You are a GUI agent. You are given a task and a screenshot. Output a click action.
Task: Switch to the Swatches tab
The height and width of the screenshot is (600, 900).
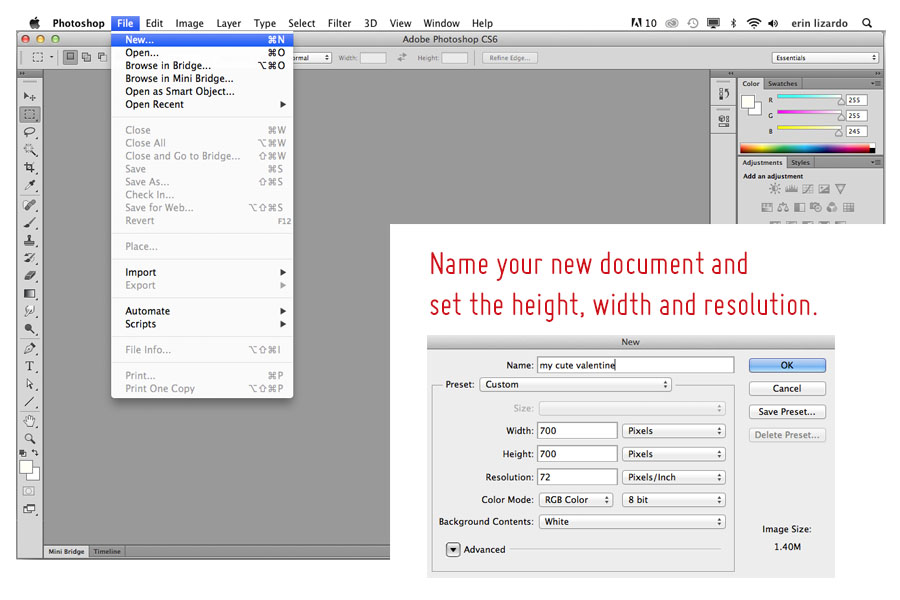point(782,84)
